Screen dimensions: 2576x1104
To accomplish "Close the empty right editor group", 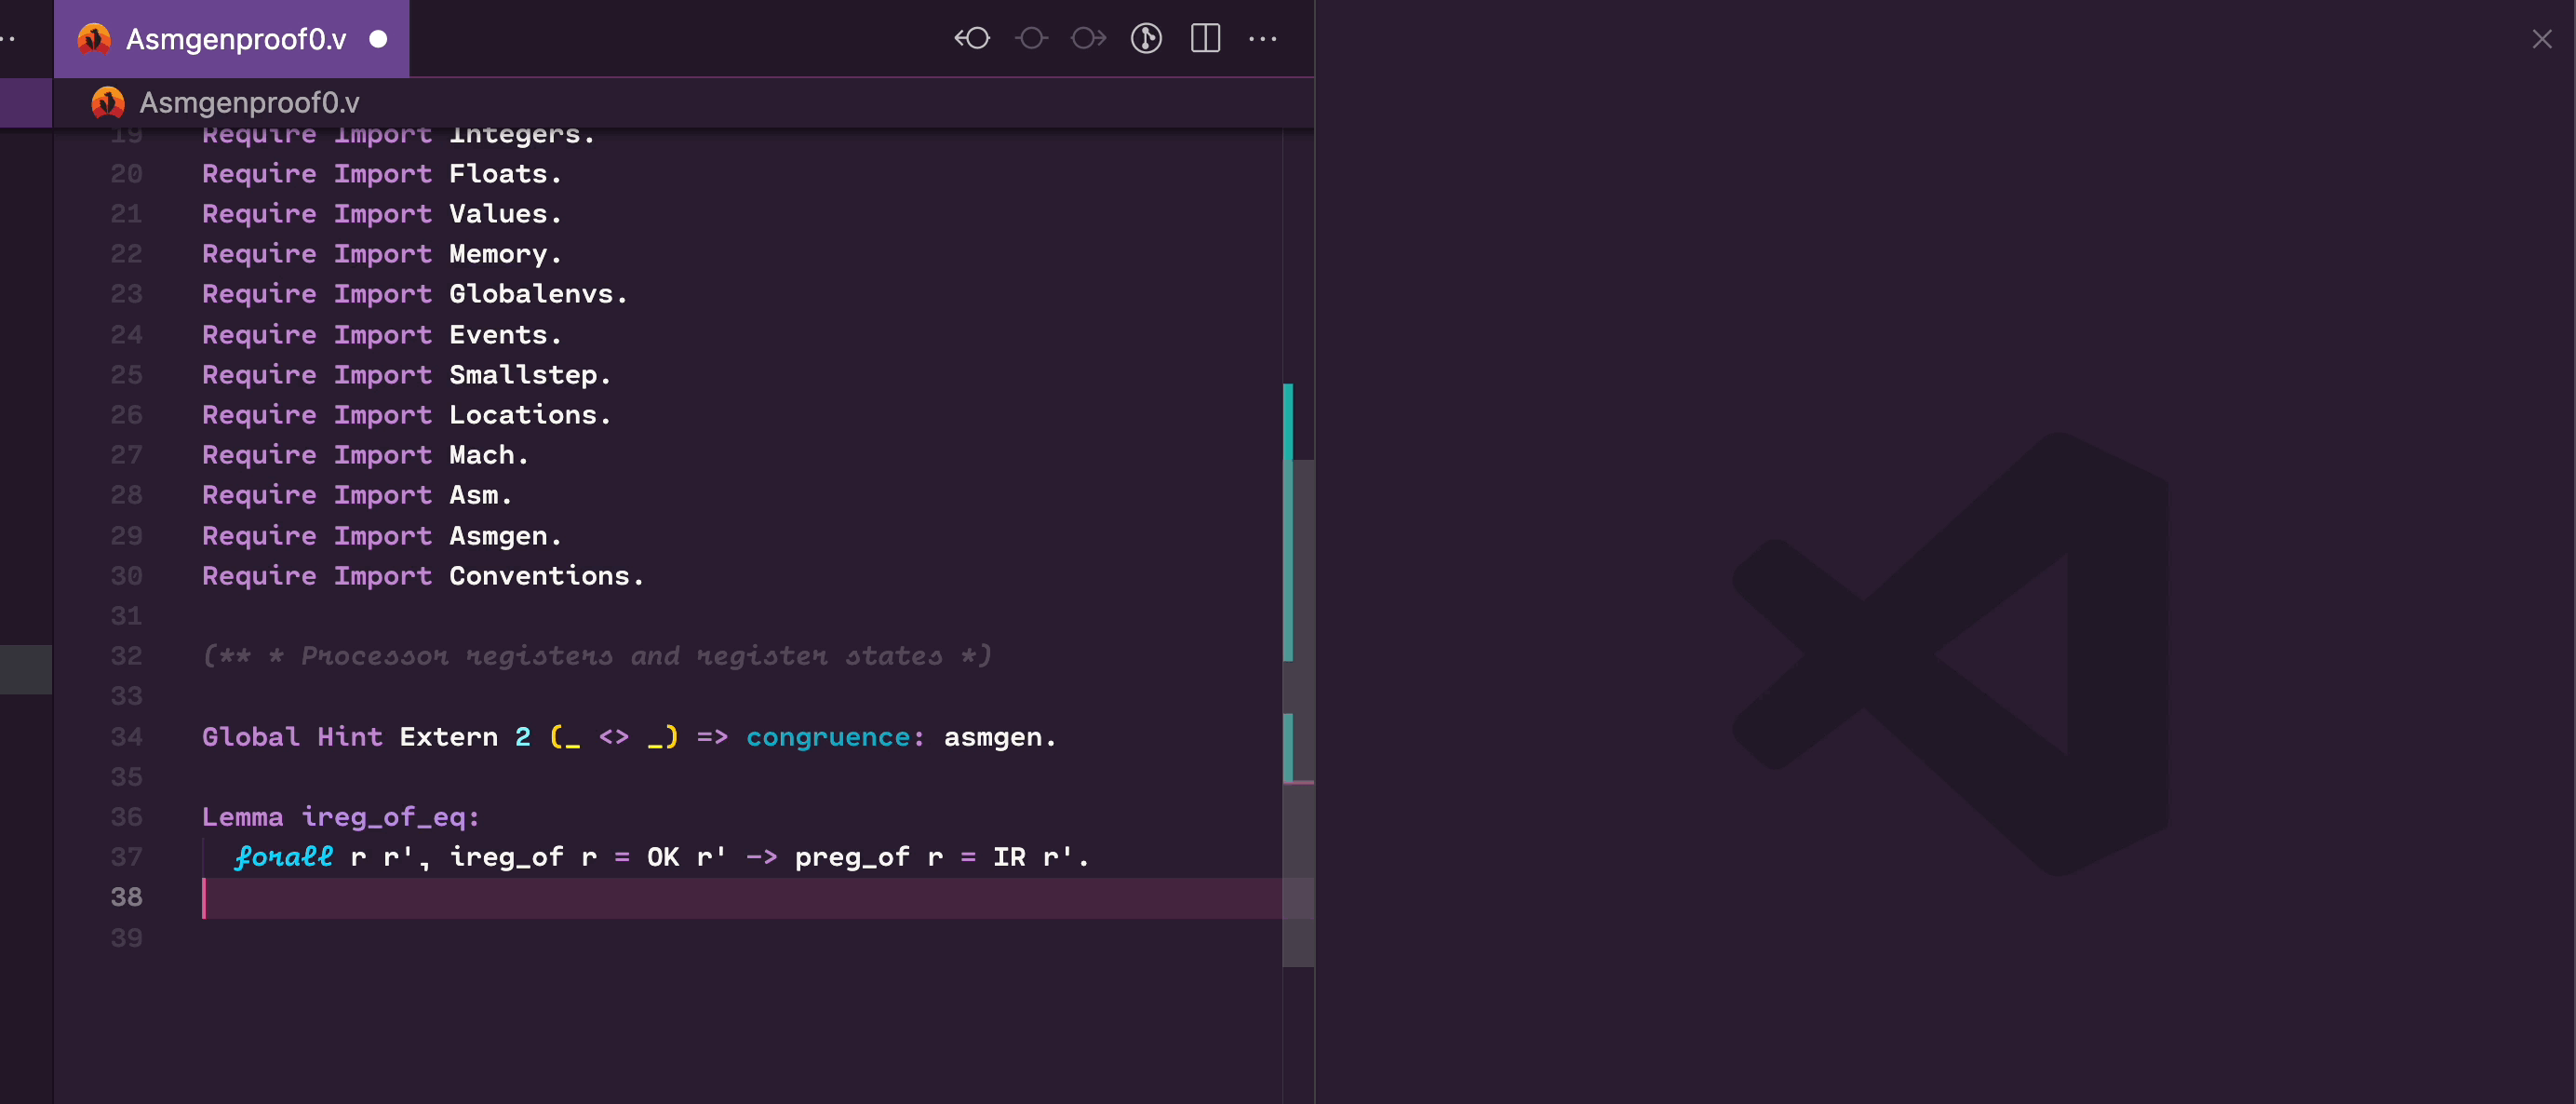I will 2541,39.
